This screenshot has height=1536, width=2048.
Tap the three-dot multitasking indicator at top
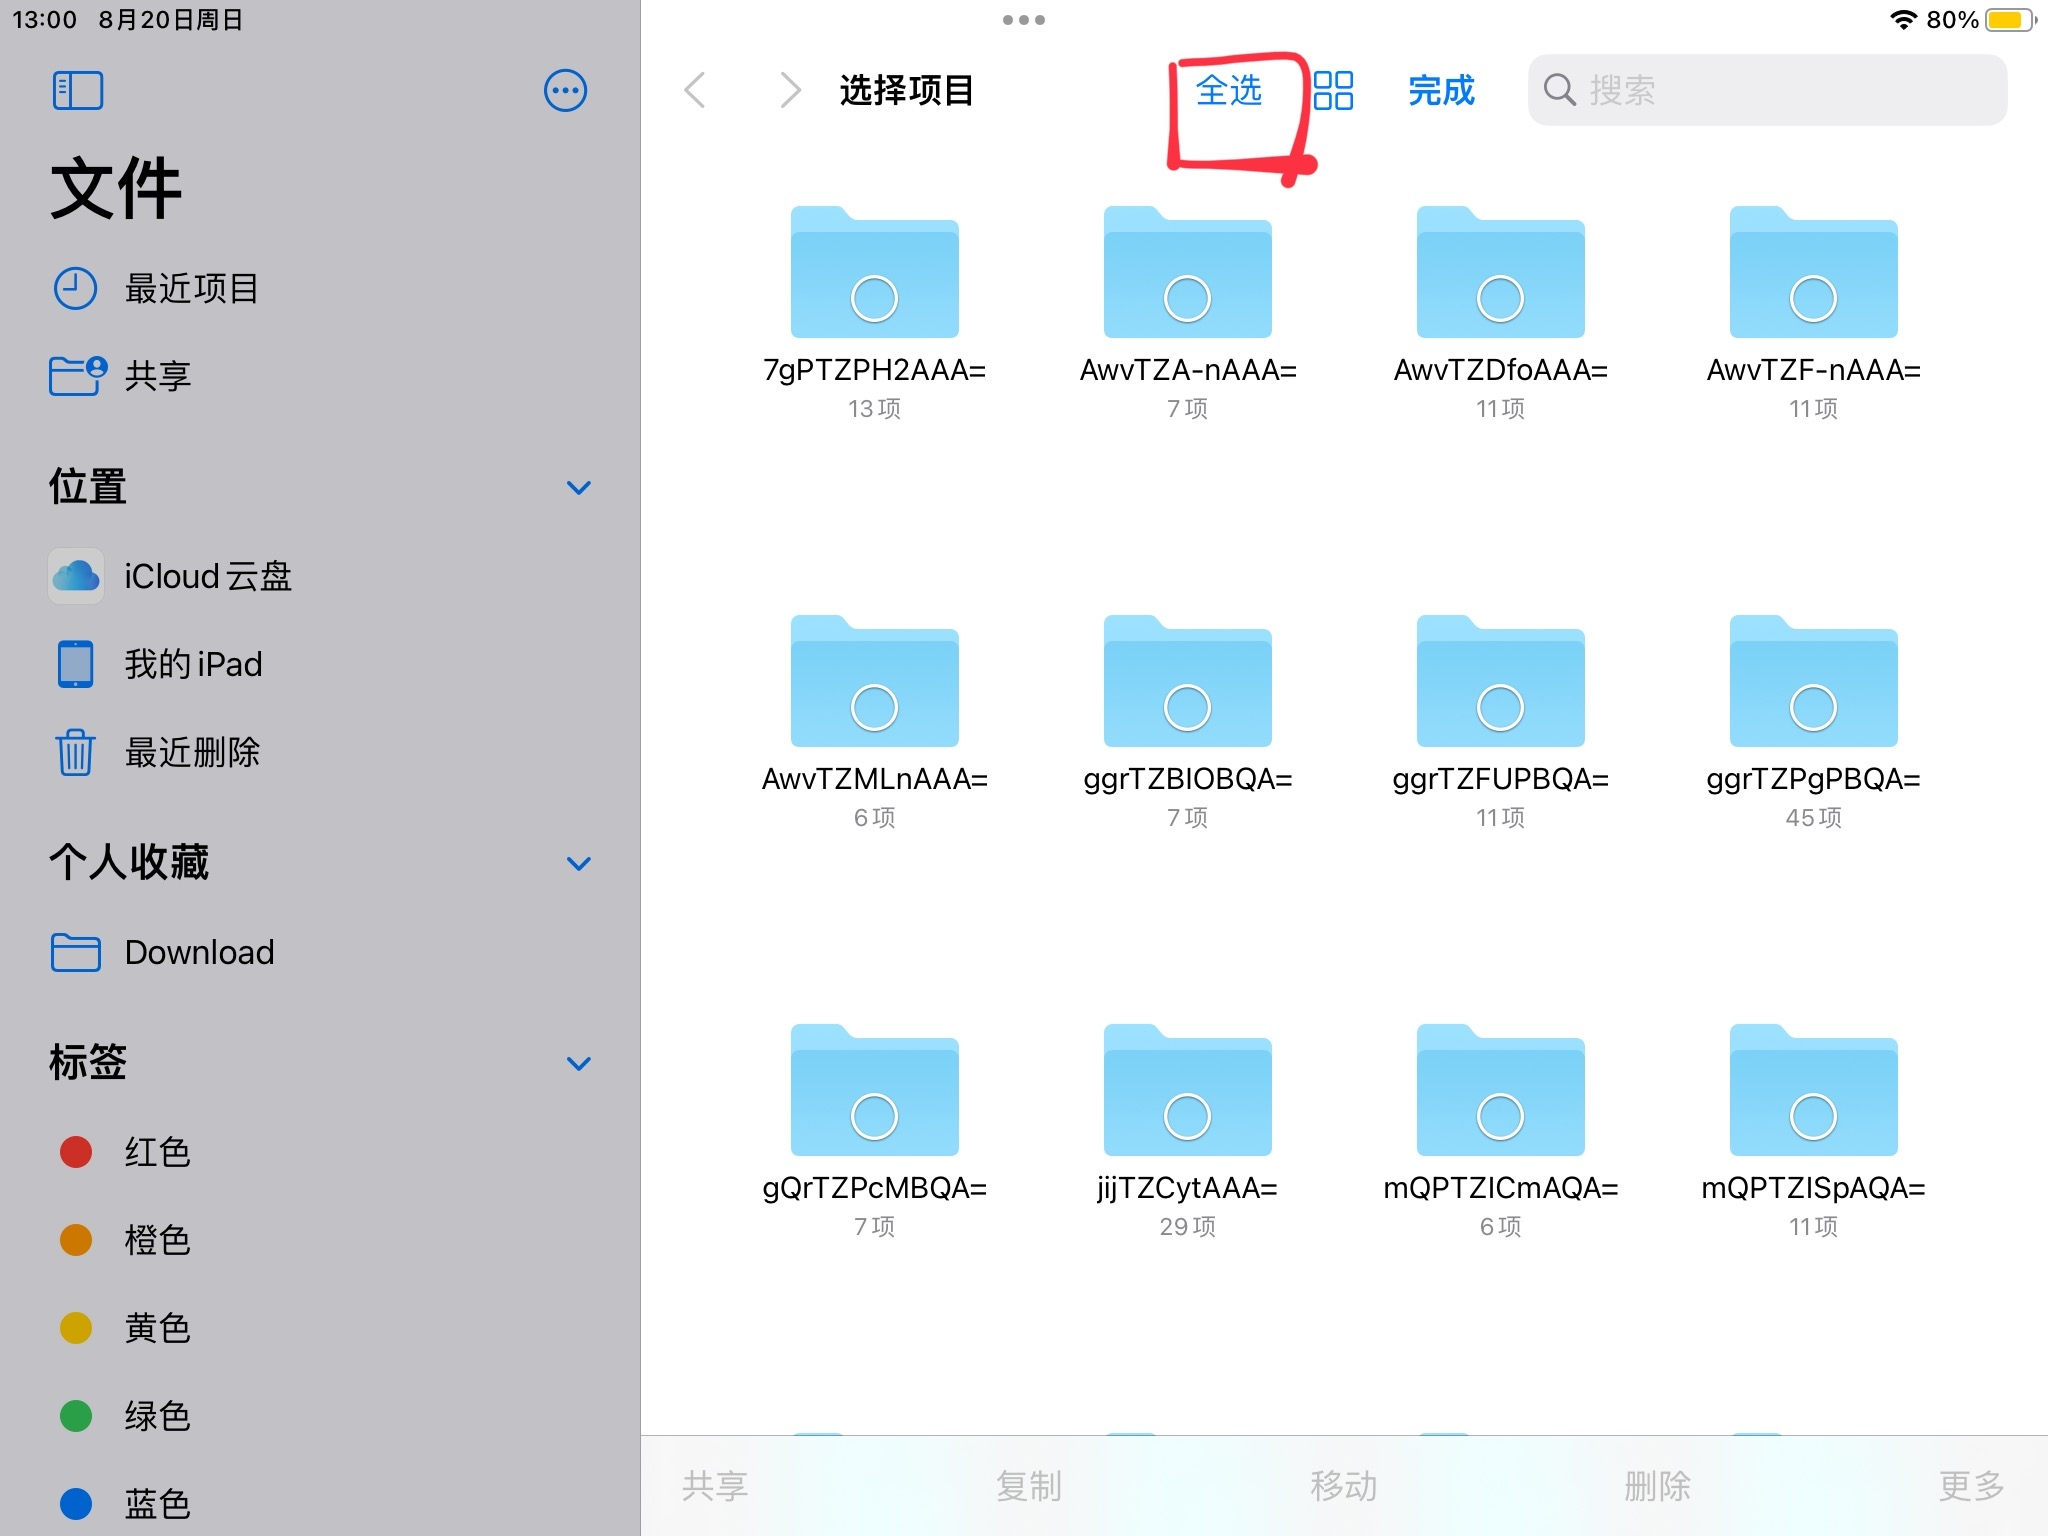point(1024,20)
